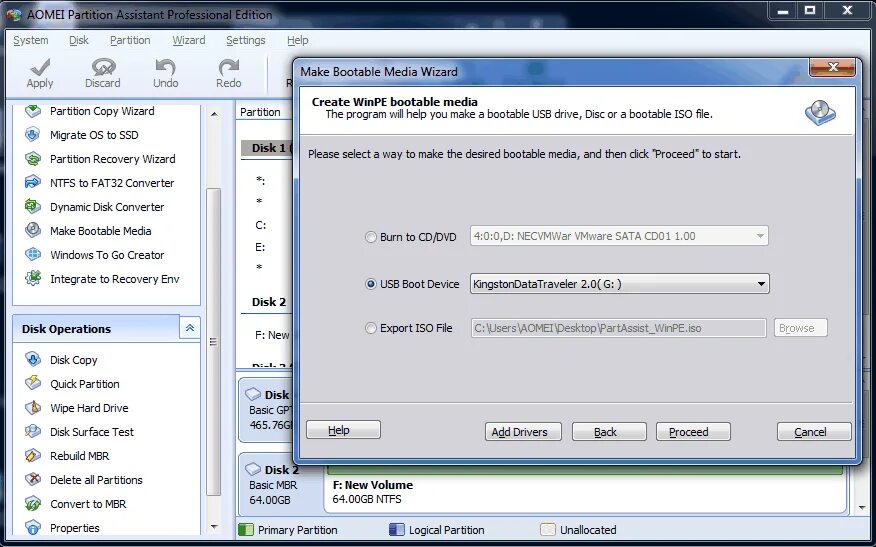The height and width of the screenshot is (547, 876).
Task: Click Integrate to Recovery Env icon
Action: (x=33, y=278)
